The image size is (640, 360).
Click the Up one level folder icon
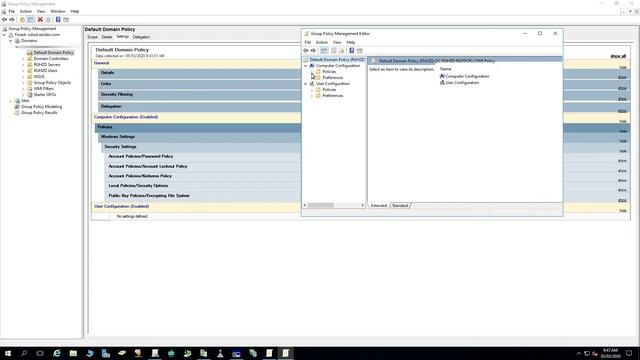[22, 20]
